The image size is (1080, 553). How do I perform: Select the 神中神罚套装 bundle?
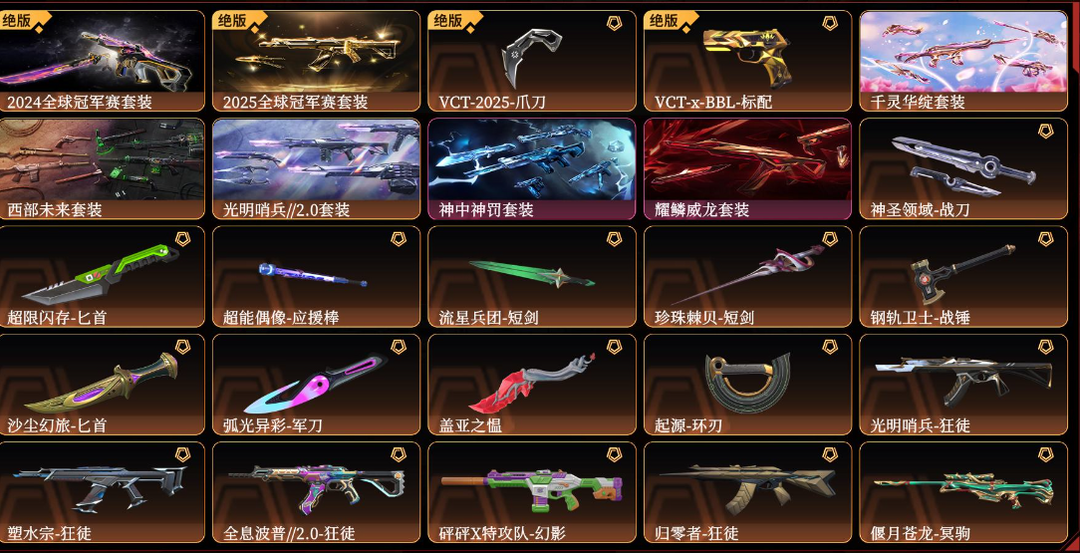(x=532, y=169)
